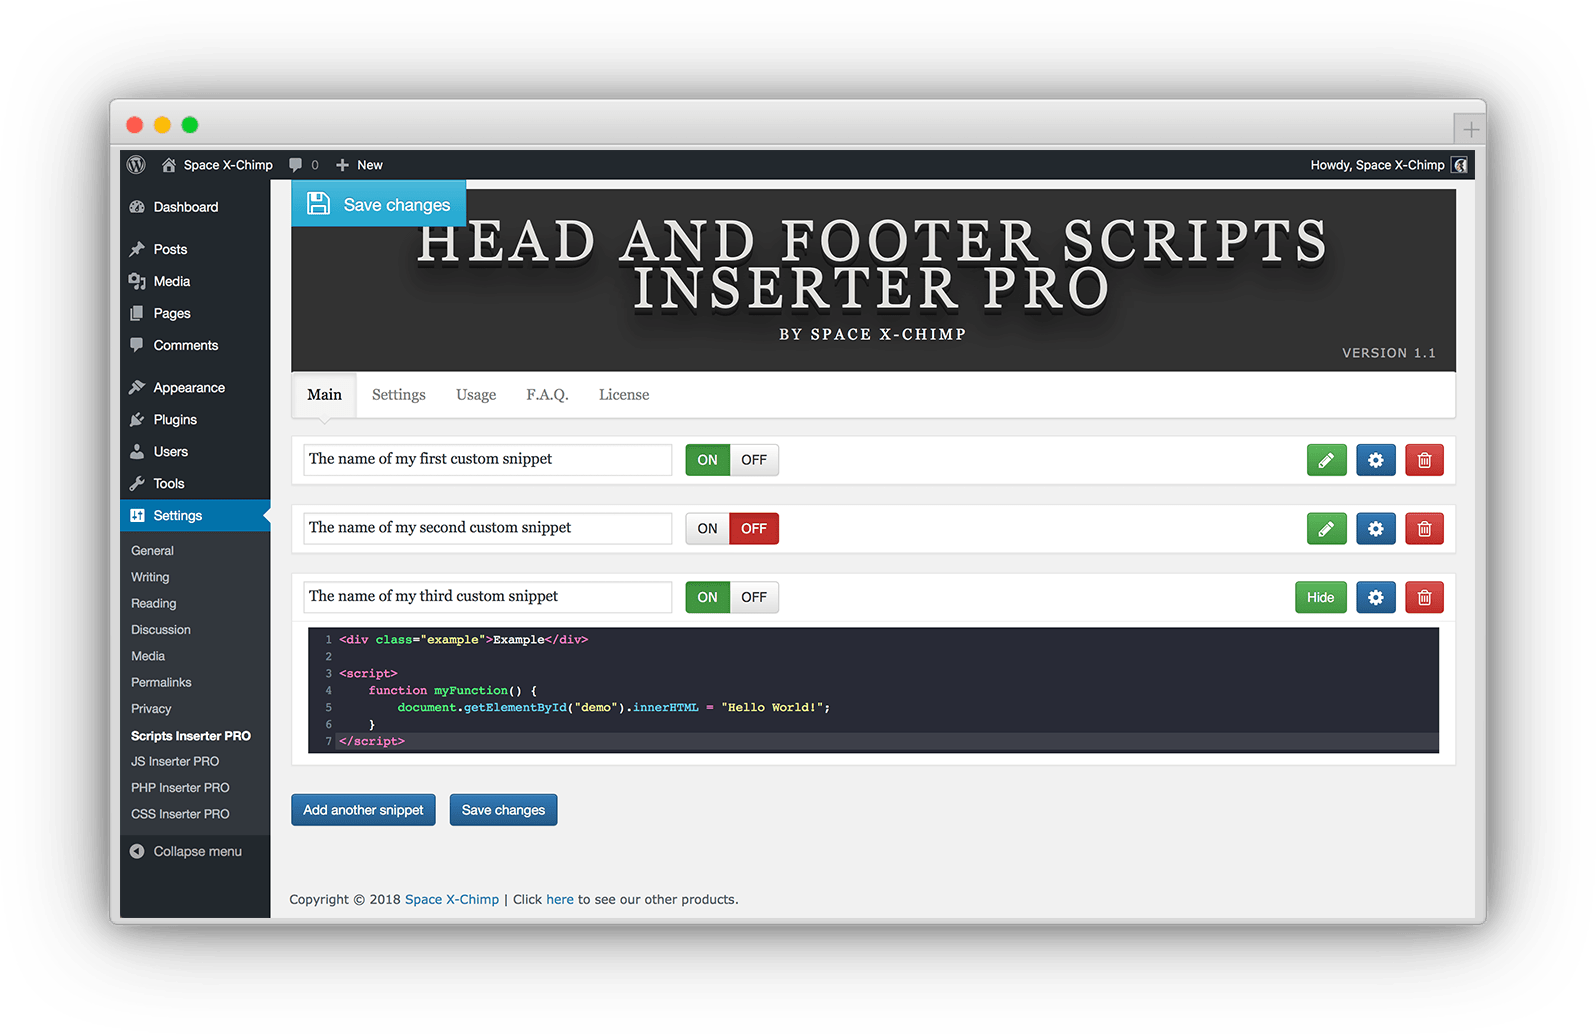Click Add another snippet button

[x=363, y=810]
